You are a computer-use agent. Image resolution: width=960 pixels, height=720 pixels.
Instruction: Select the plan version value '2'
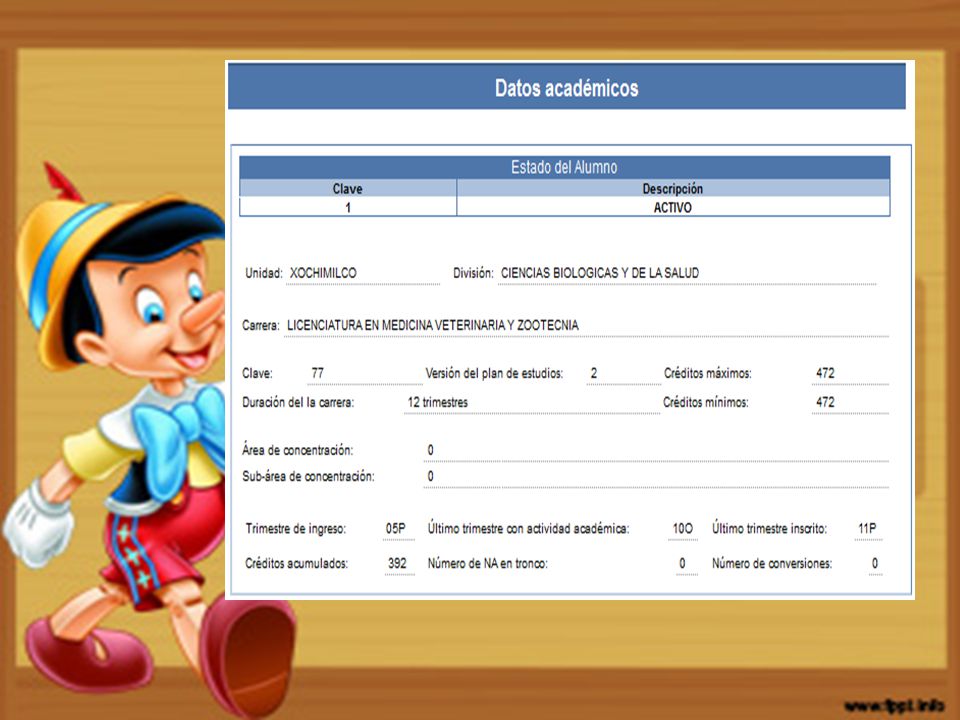(x=594, y=373)
